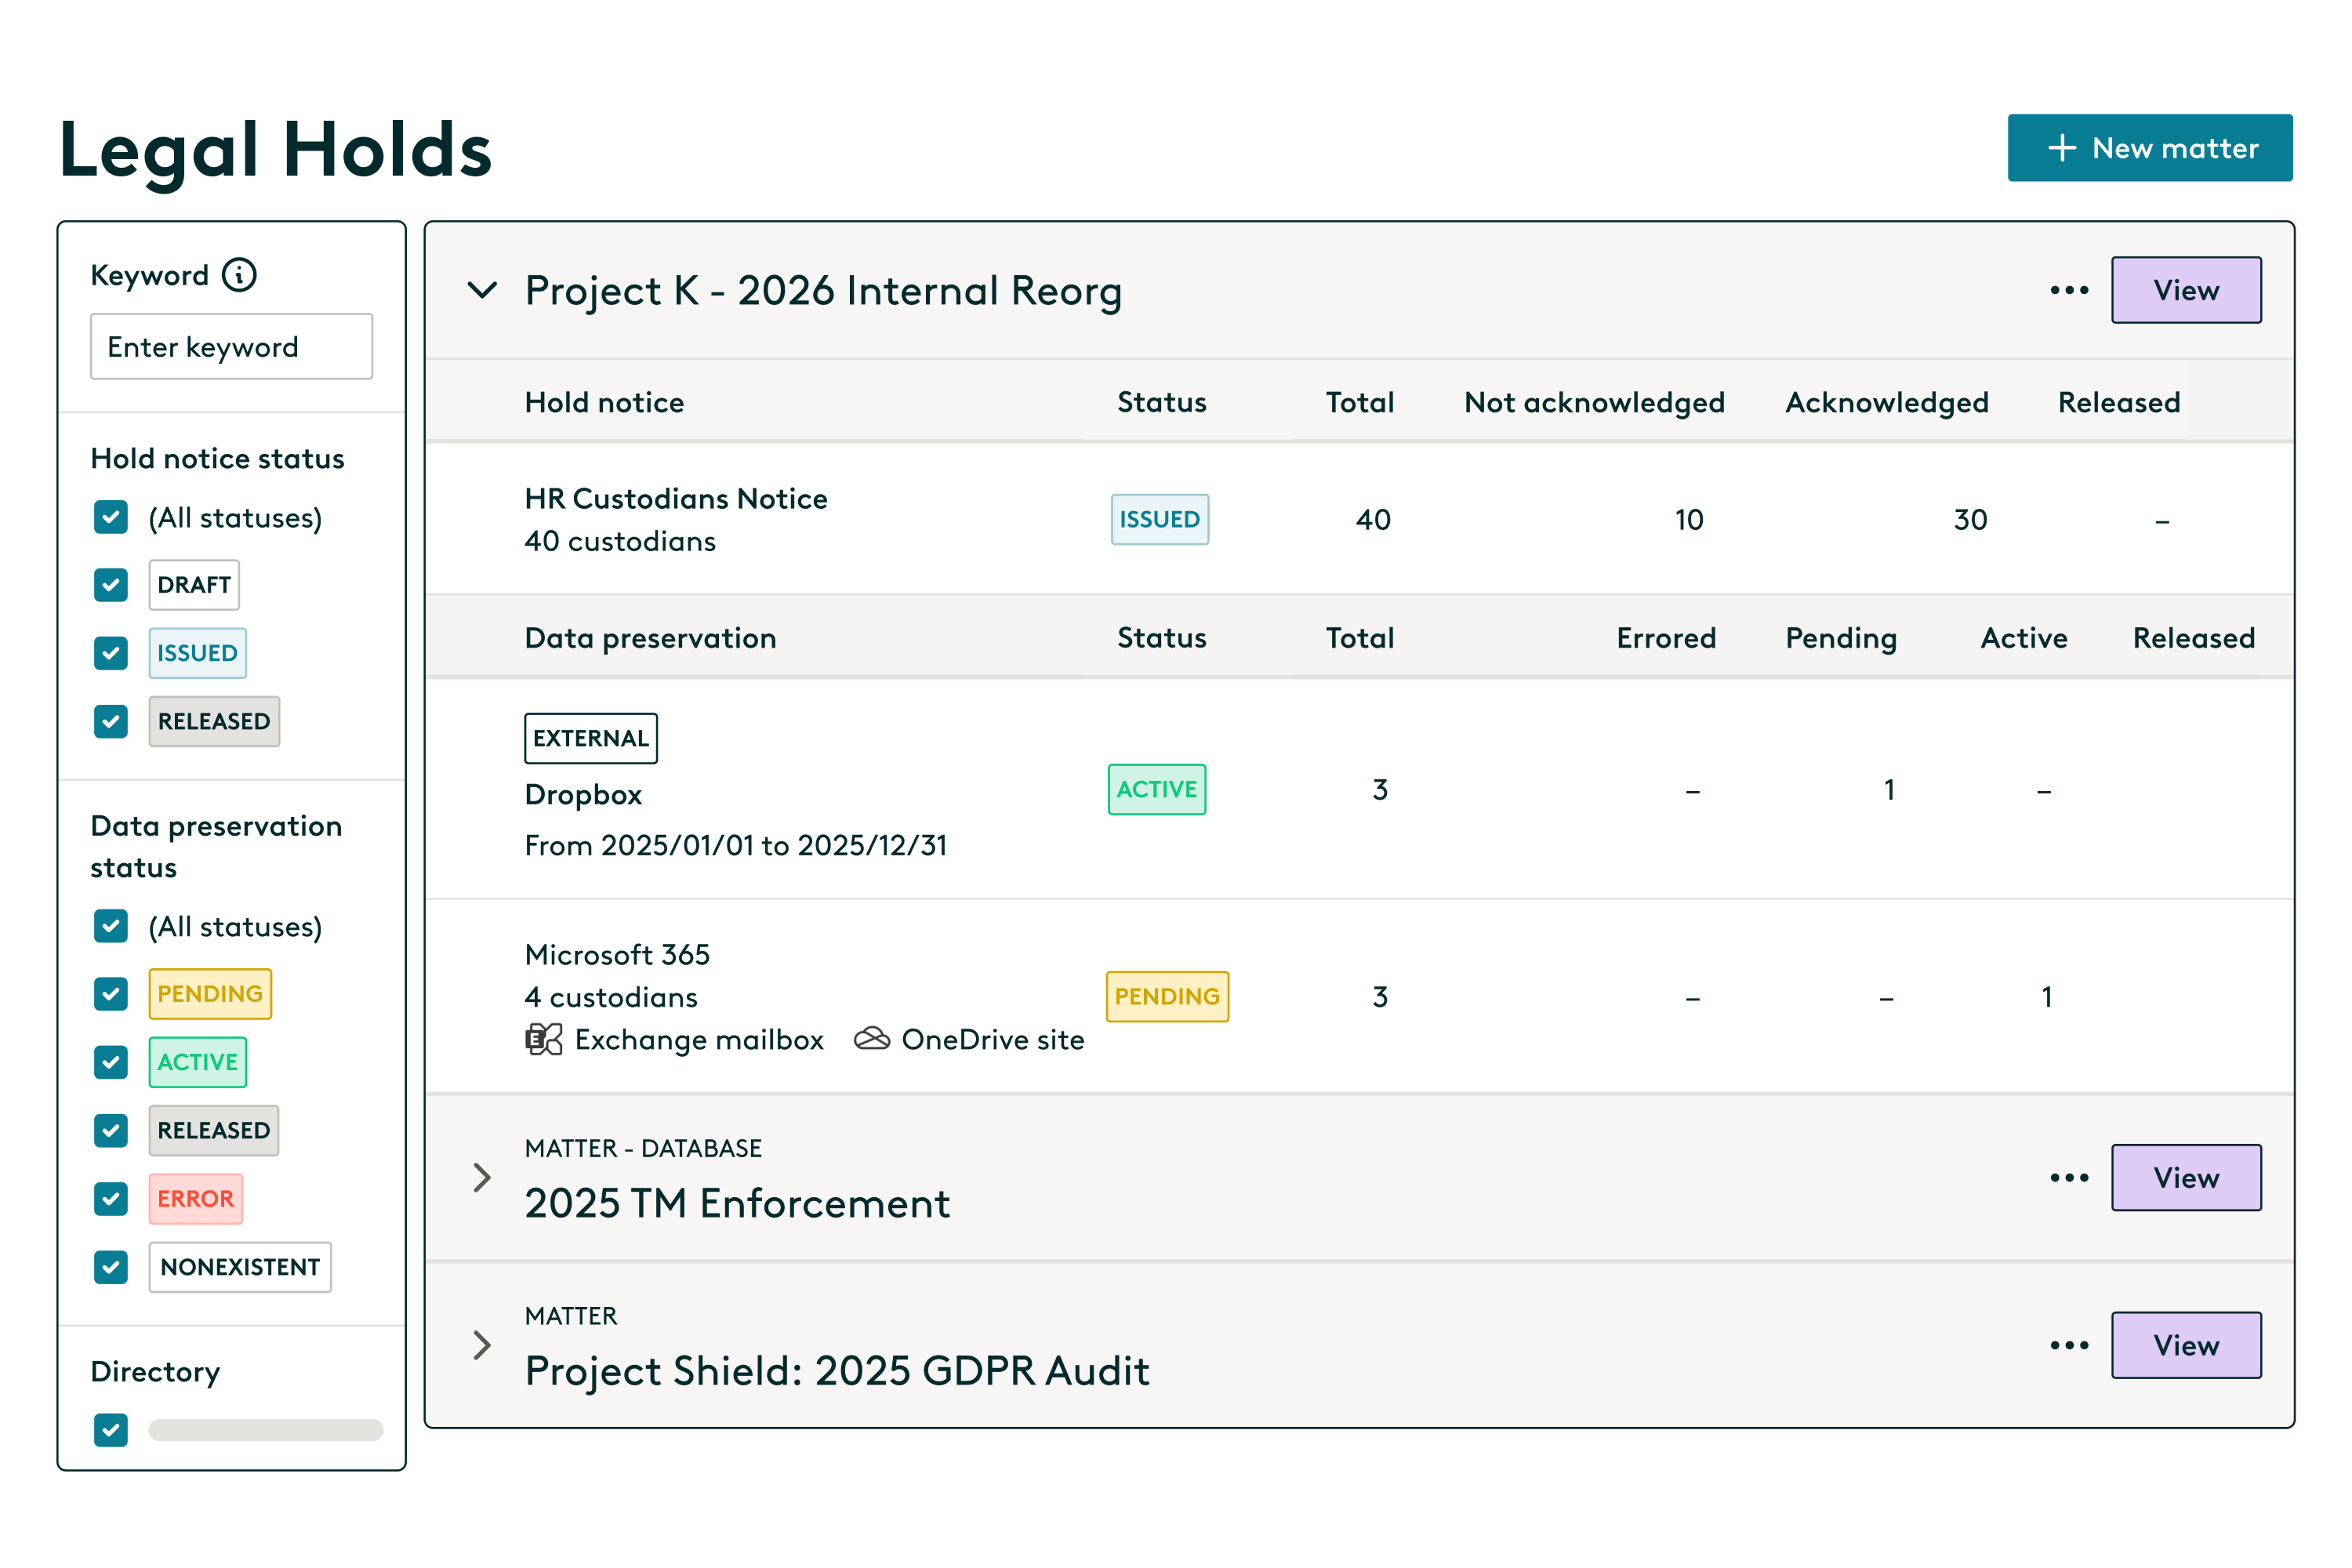Click the OneDrive site cloud icon

click(872, 1040)
